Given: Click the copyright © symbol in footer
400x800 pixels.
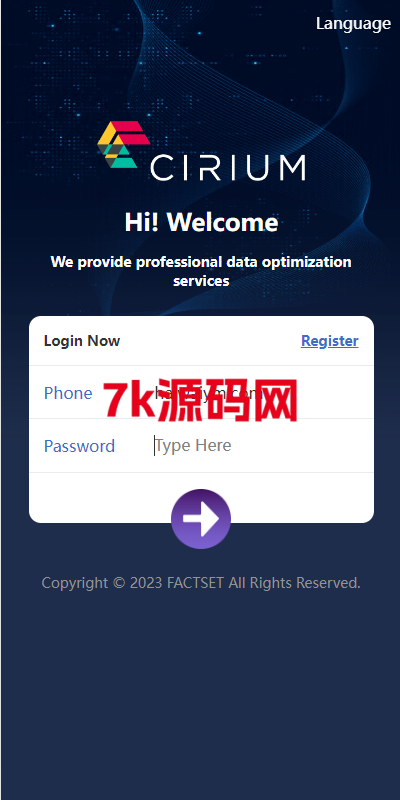Looking at the screenshot, I should click(x=118, y=583).
